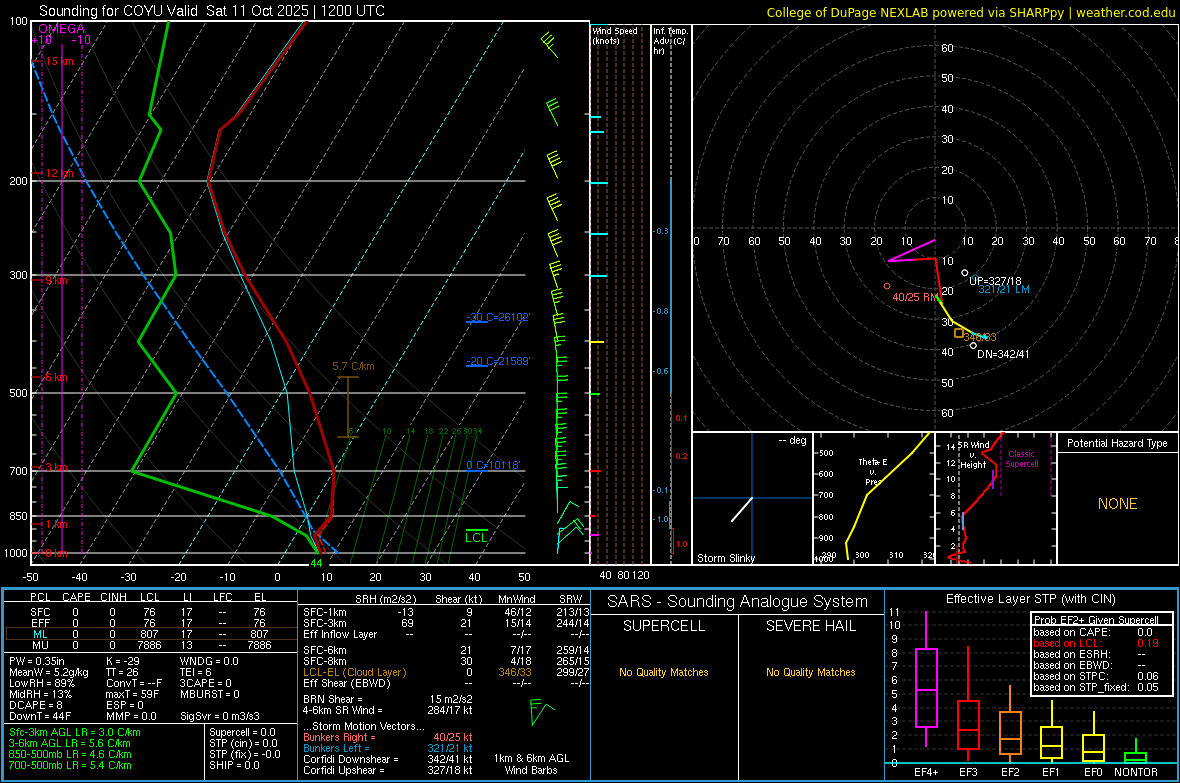Select the orange LCL-EL (Cloud Layer) row
The height and width of the screenshot is (783, 1180).
(446, 672)
